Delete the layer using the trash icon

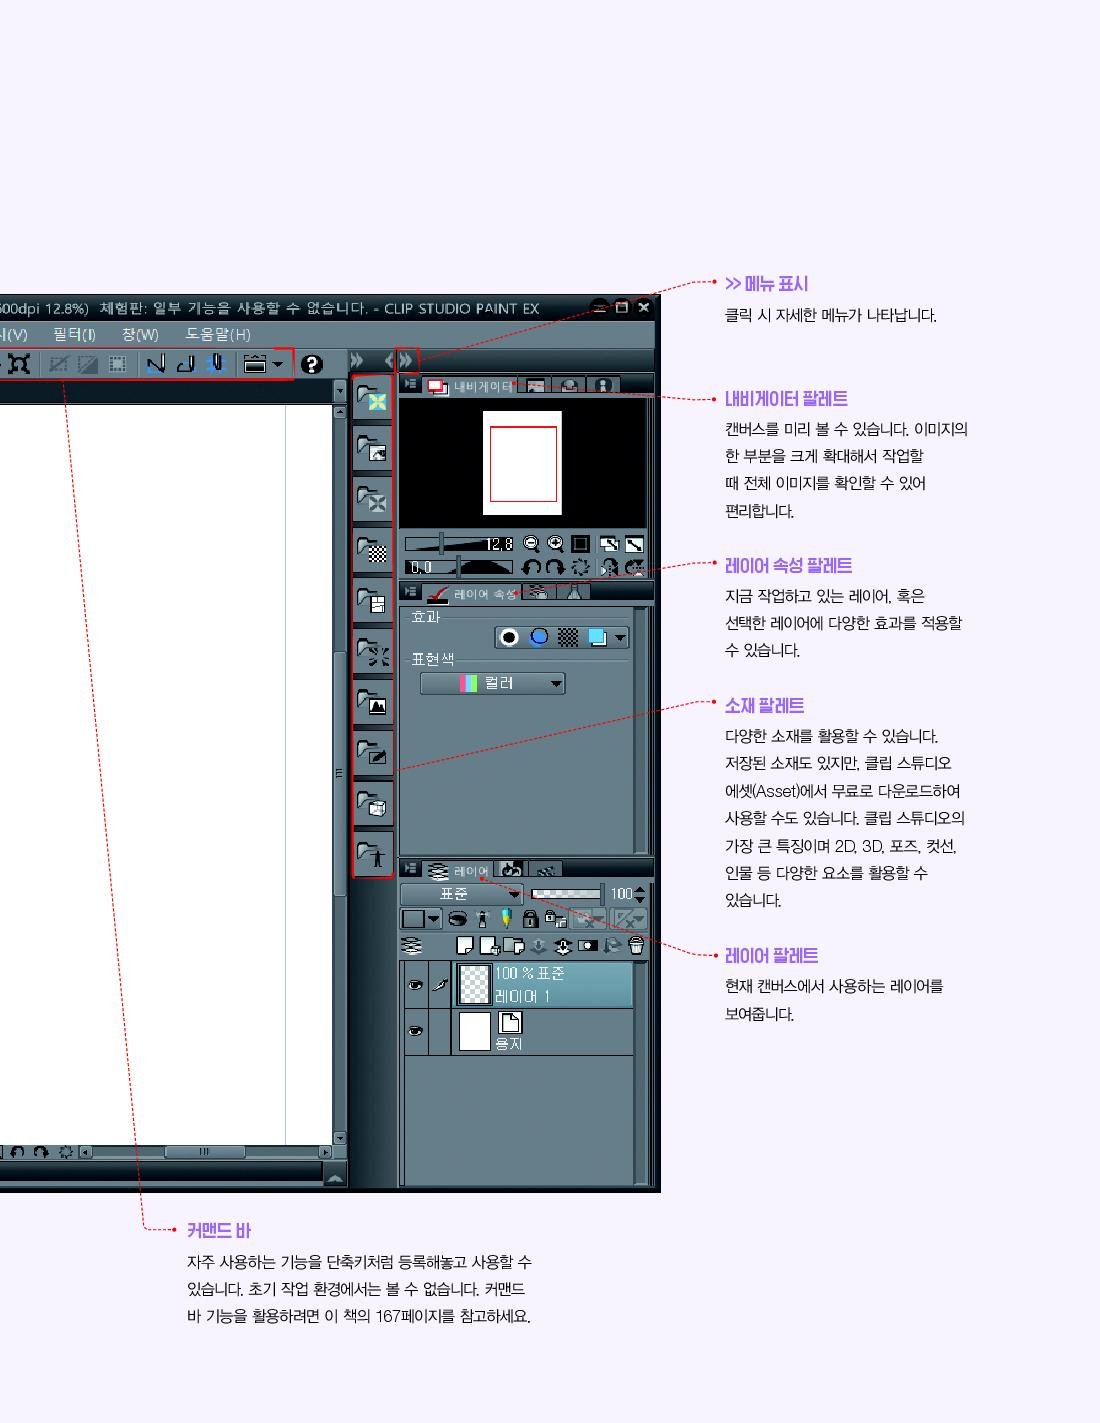point(636,946)
